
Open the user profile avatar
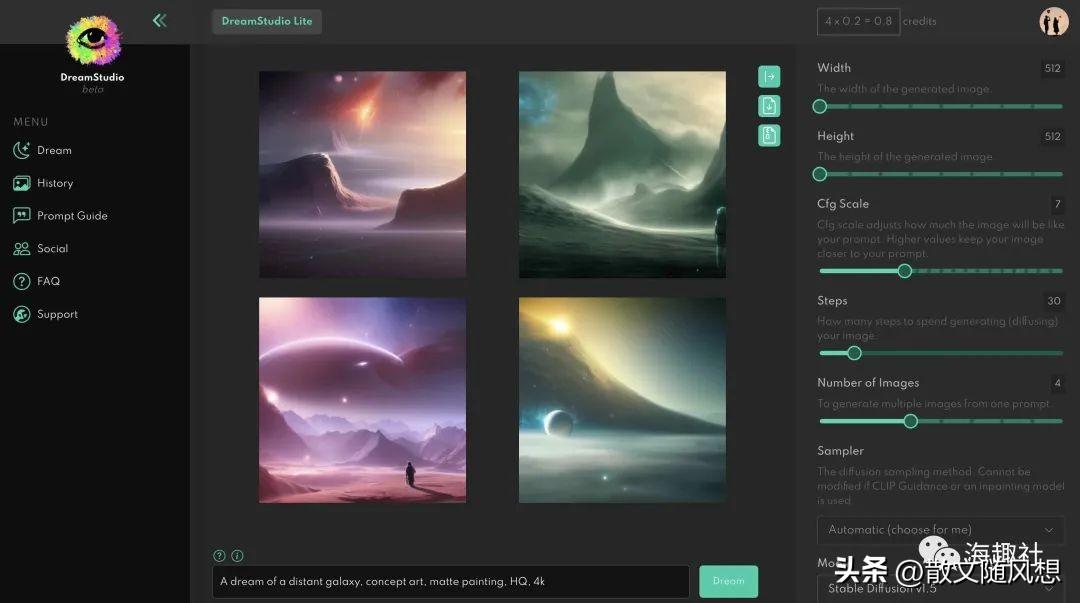point(1053,21)
